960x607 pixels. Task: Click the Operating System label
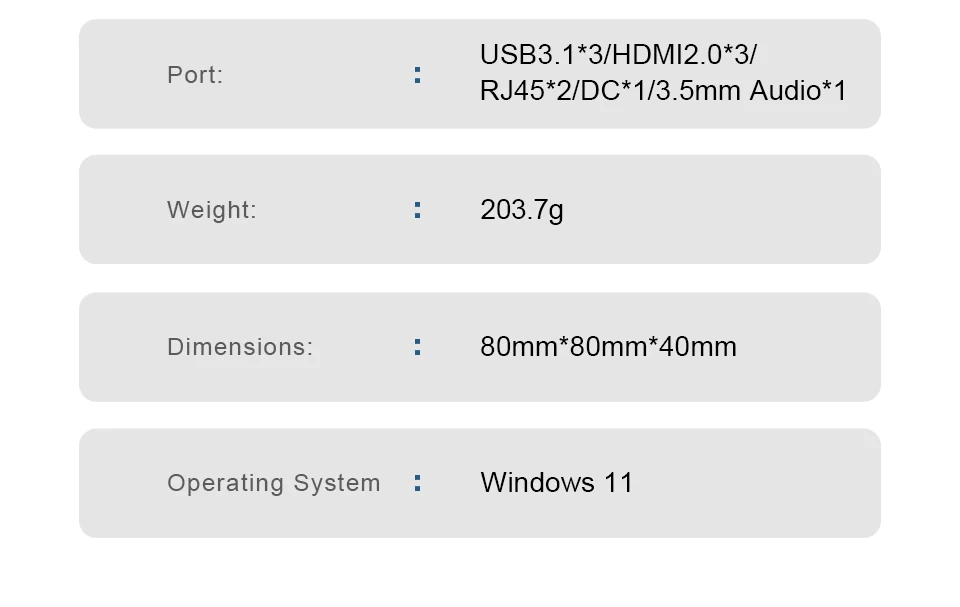[x=274, y=483]
